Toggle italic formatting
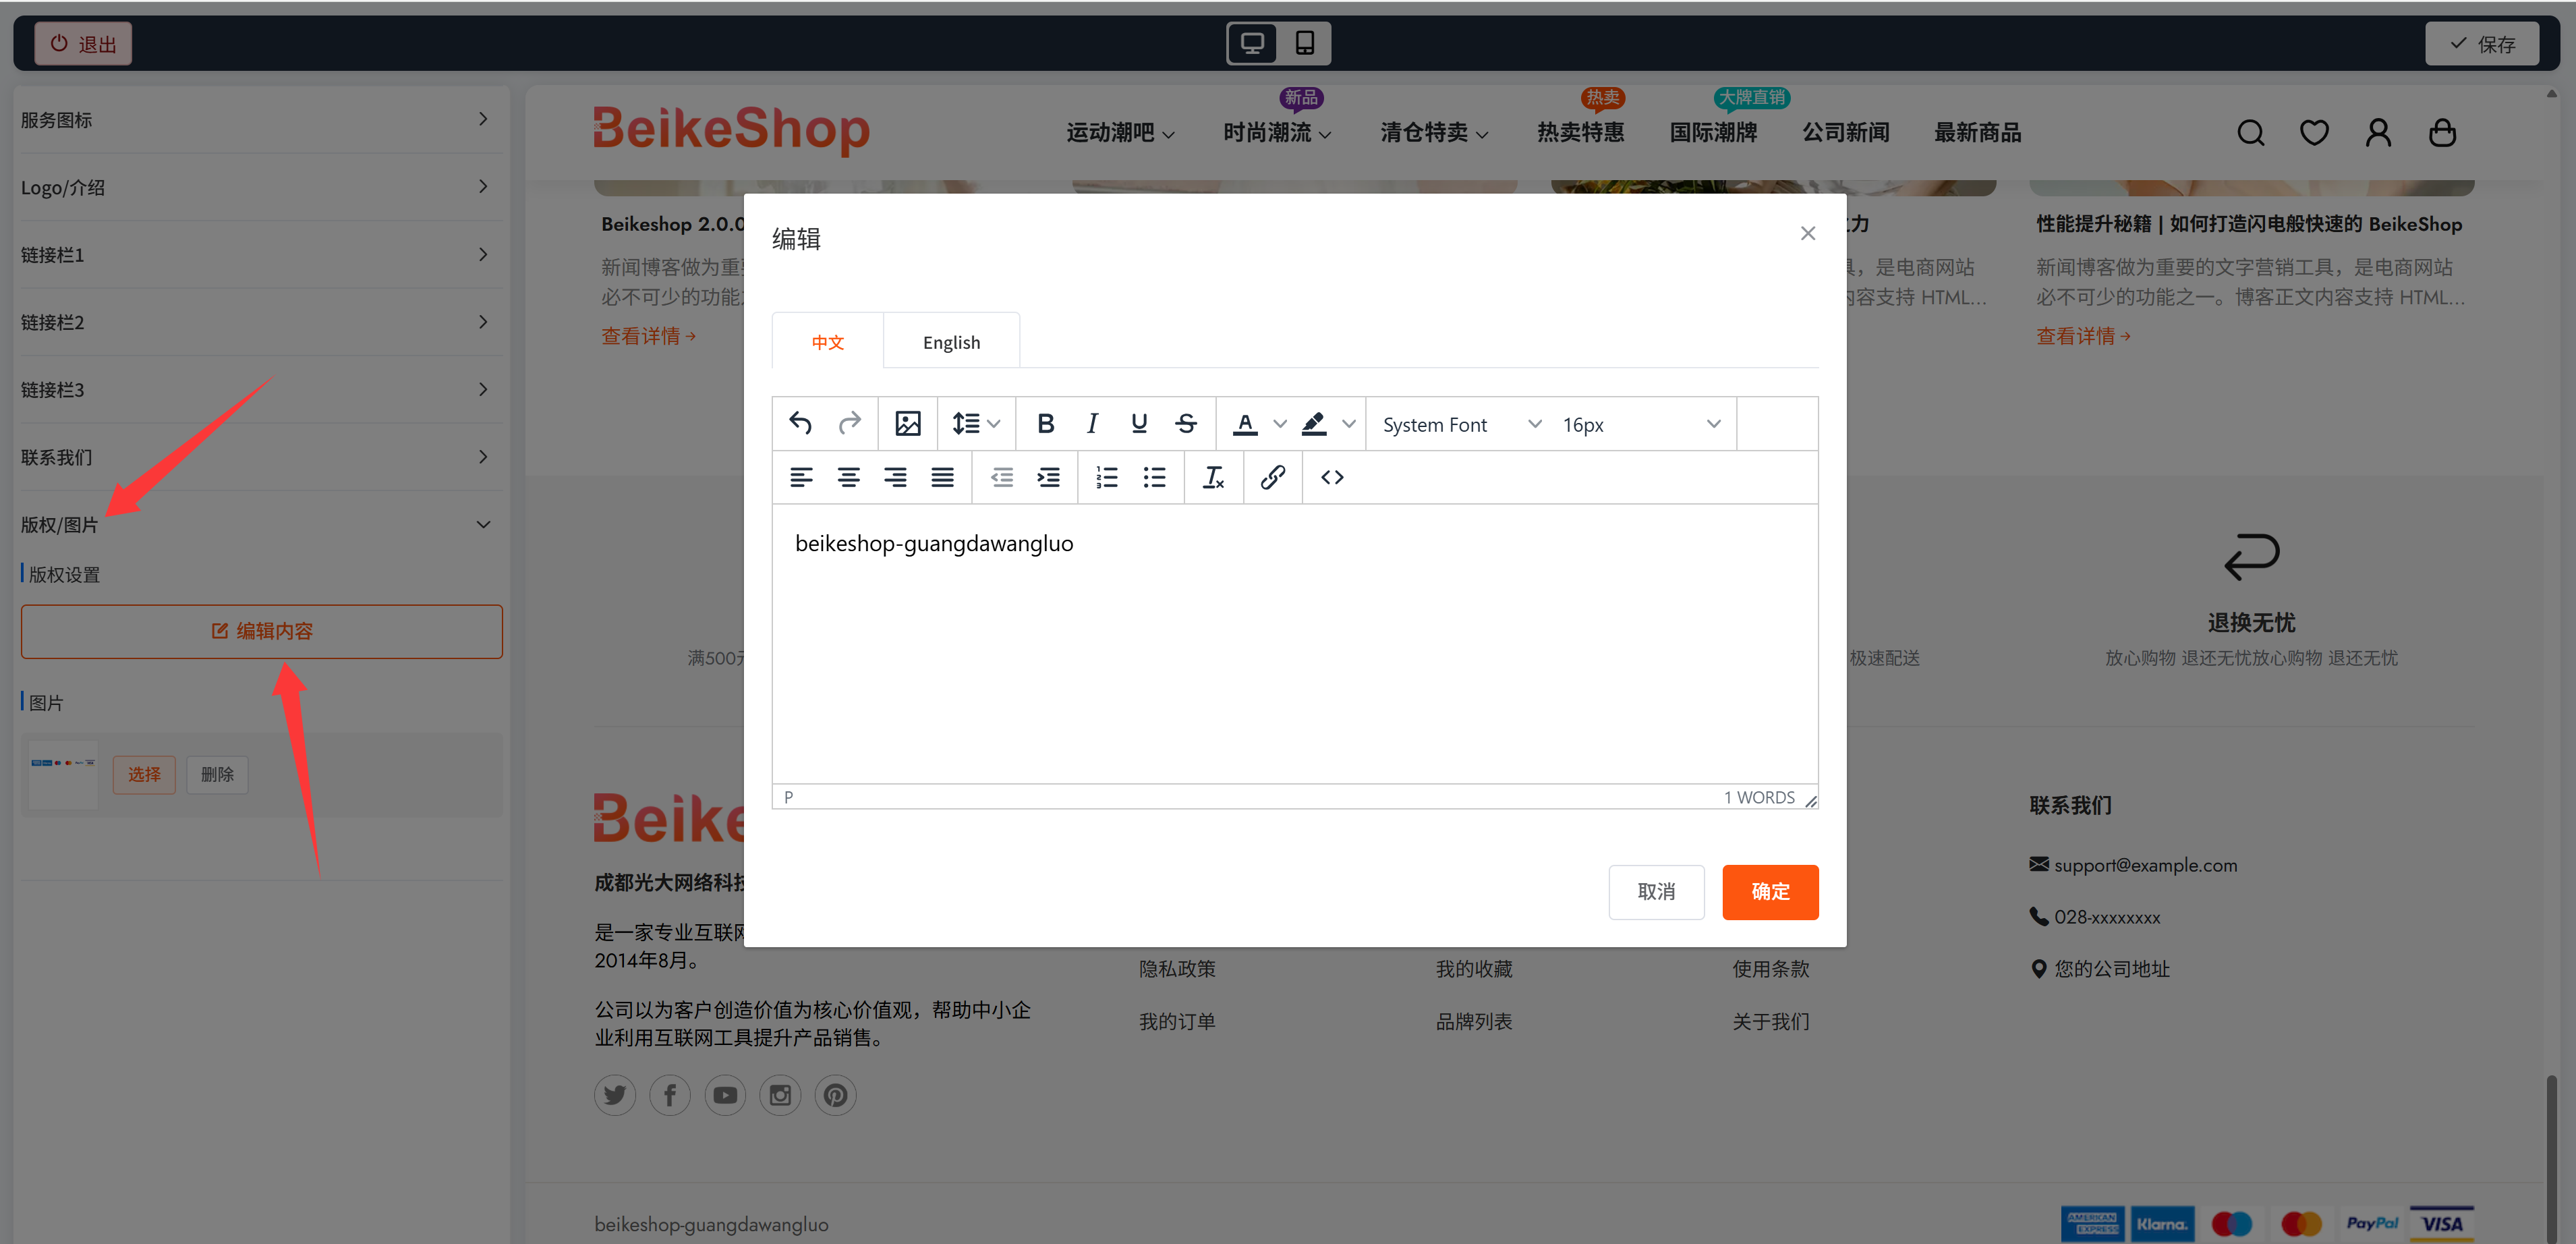This screenshot has width=2576, height=1244. pos(1092,423)
